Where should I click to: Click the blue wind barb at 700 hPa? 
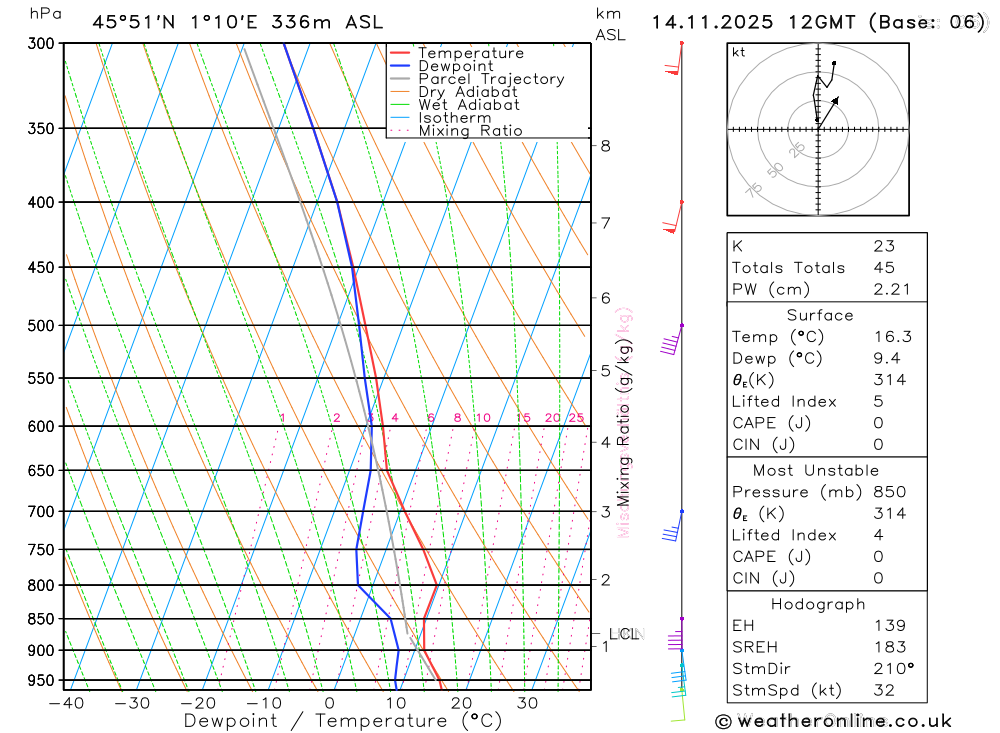[x=673, y=526]
